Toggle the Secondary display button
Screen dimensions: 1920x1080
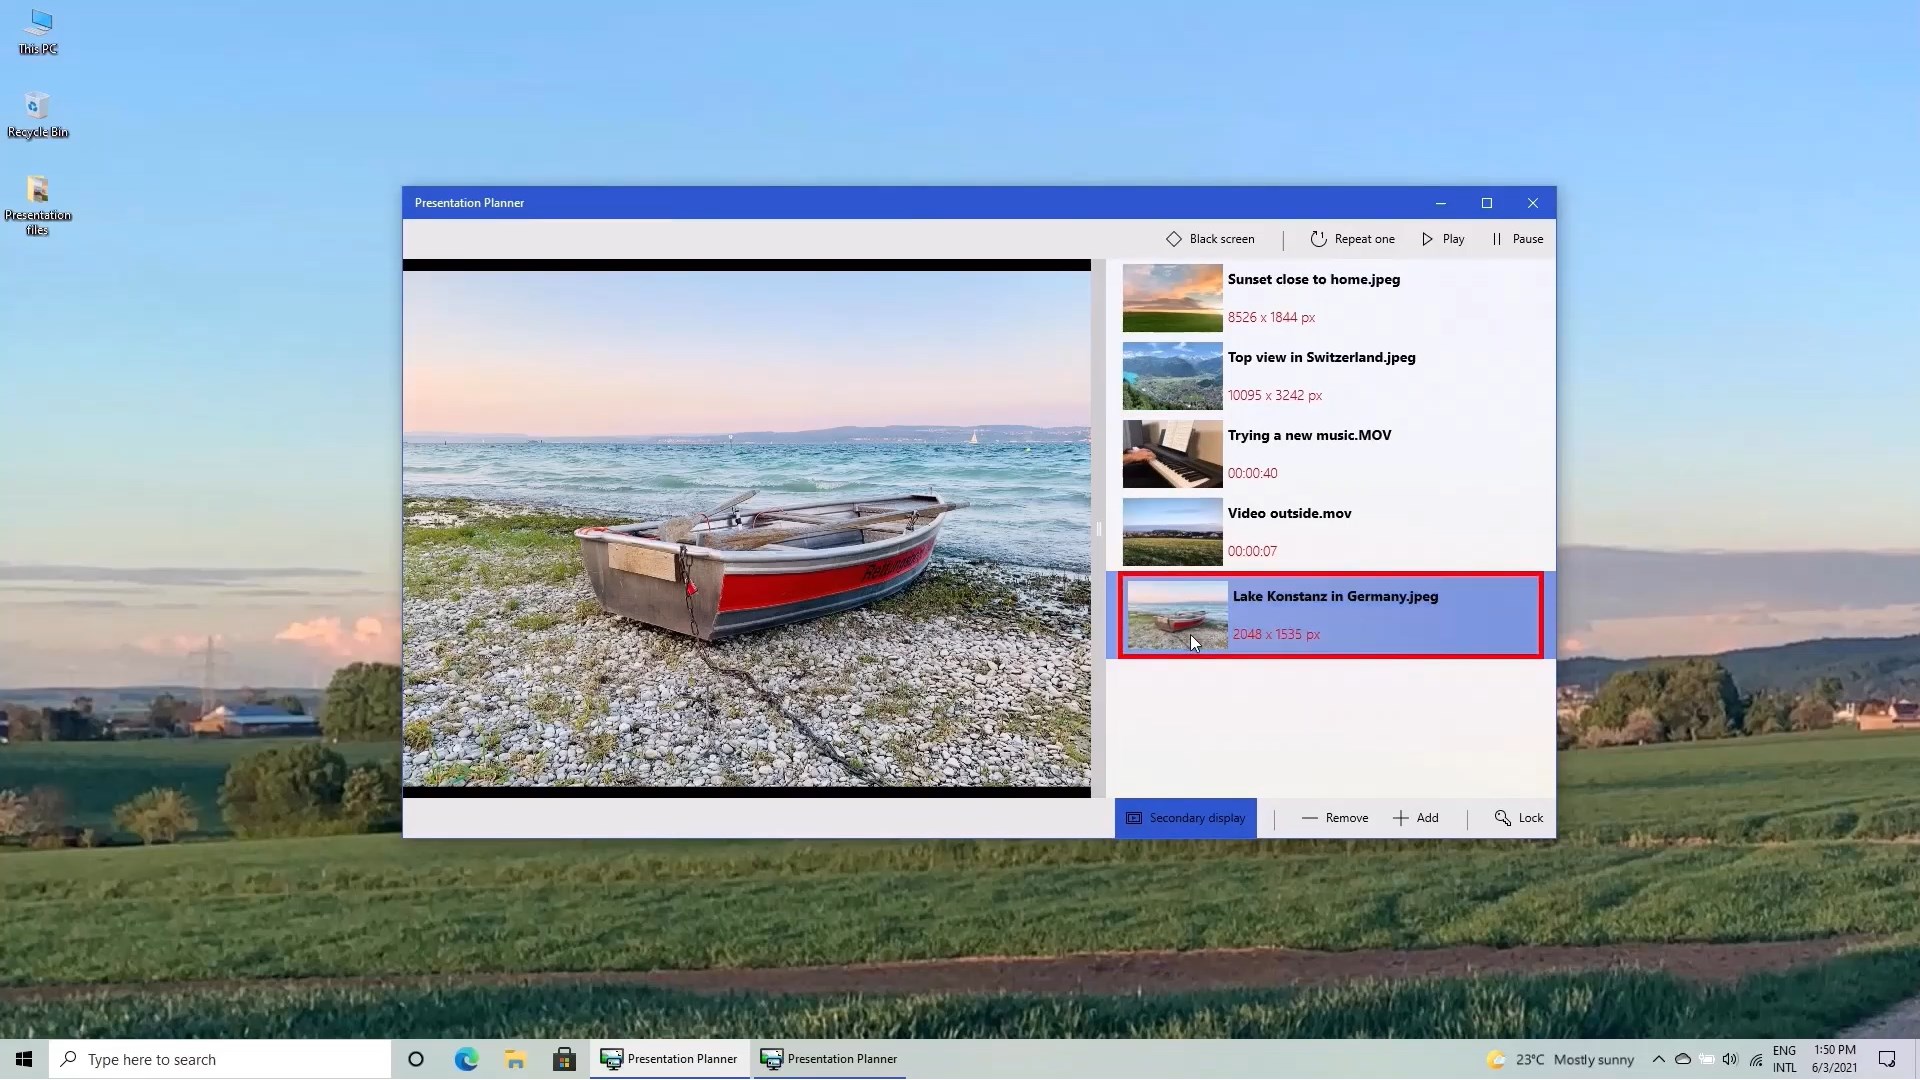[1186, 818]
